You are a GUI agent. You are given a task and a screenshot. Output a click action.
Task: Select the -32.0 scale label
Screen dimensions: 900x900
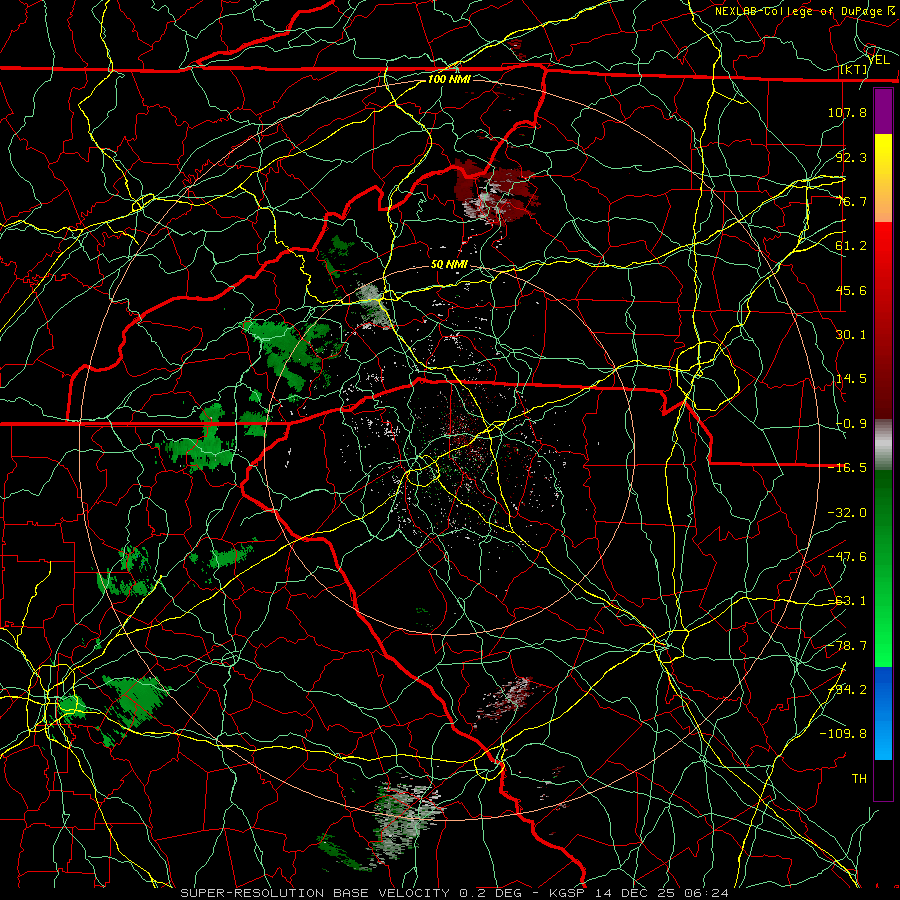coord(847,513)
